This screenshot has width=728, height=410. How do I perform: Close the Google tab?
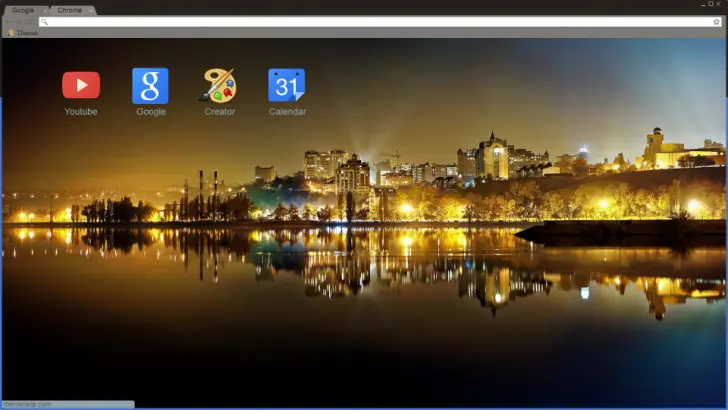click(x=44, y=10)
